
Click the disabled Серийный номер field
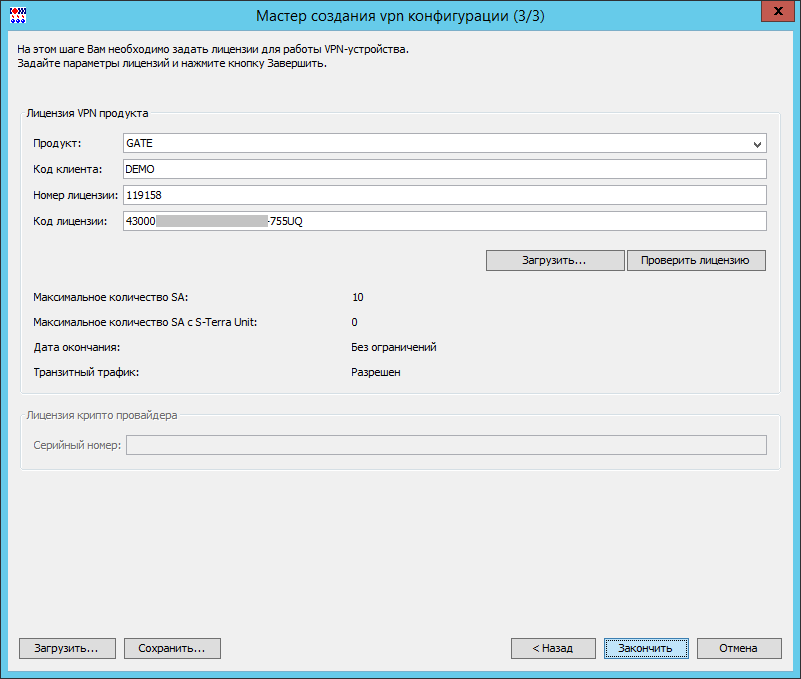[446, 445]
